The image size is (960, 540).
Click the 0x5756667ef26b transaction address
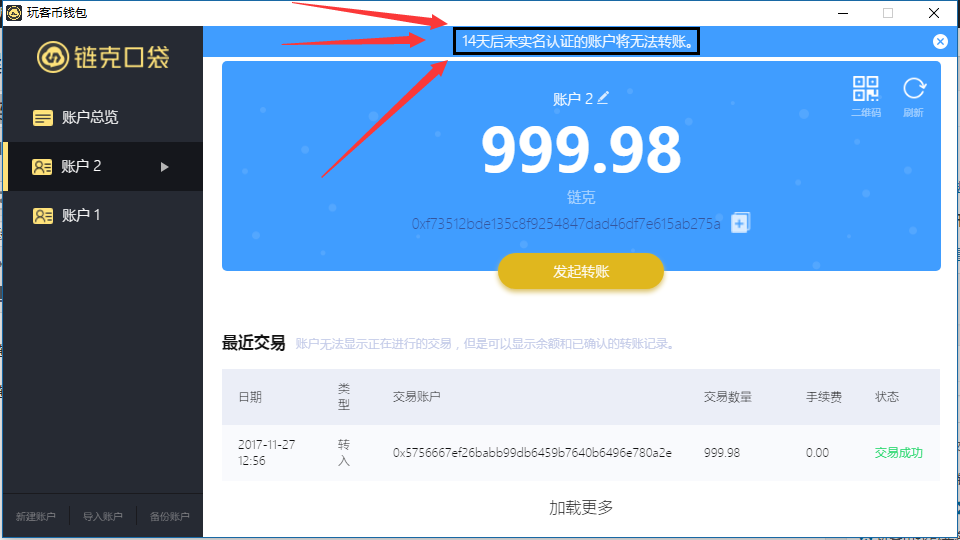pos(532,453)
